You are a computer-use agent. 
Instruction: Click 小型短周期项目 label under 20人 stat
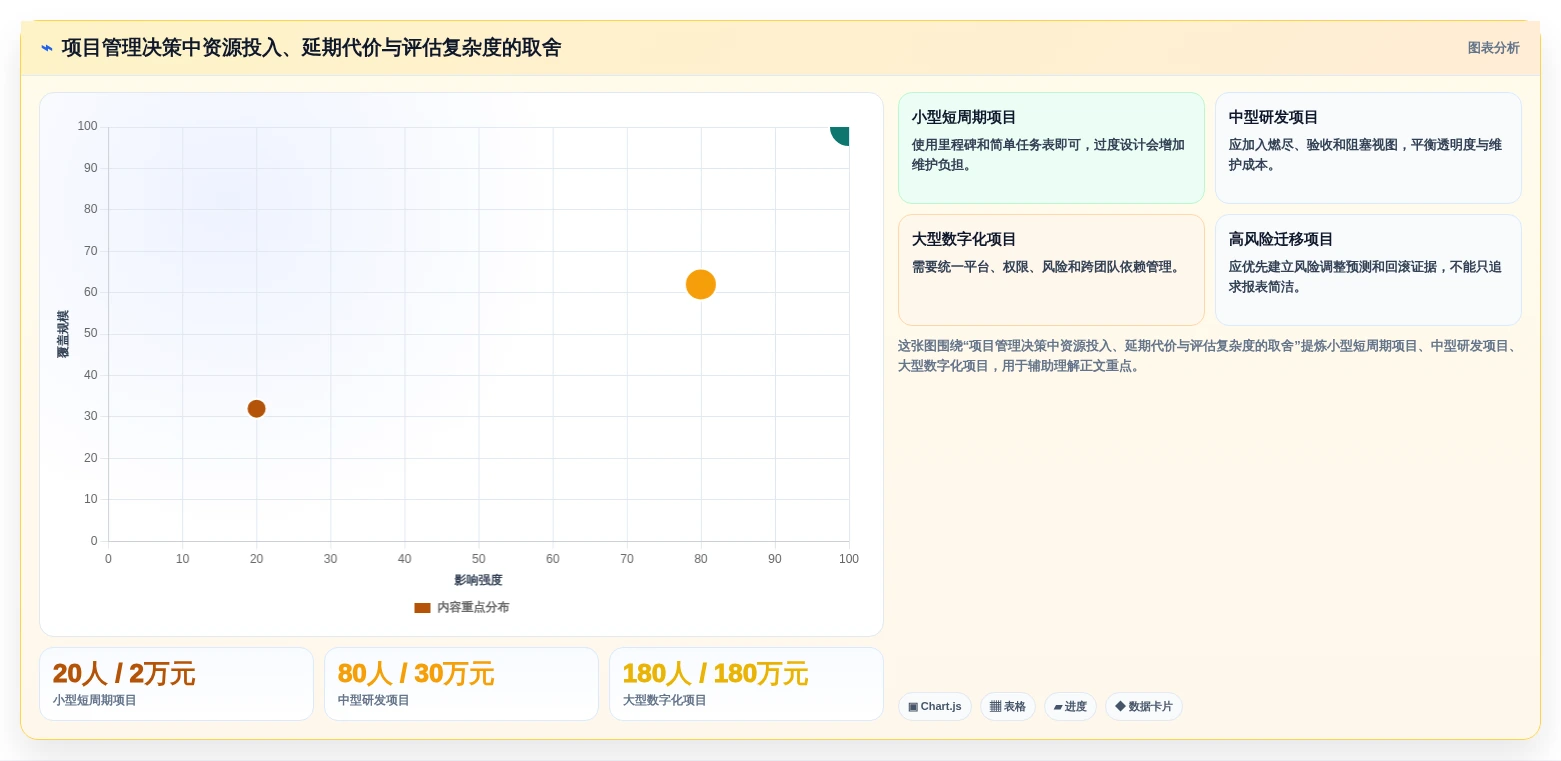[95, 701]
